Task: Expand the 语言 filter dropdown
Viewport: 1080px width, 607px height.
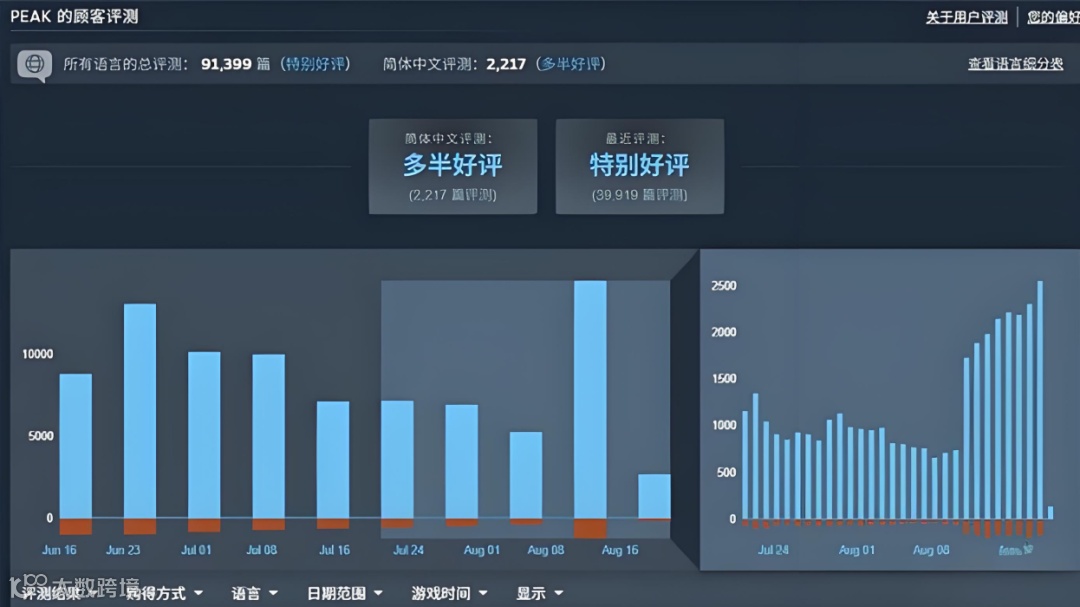Action: [x=254, y=593]
